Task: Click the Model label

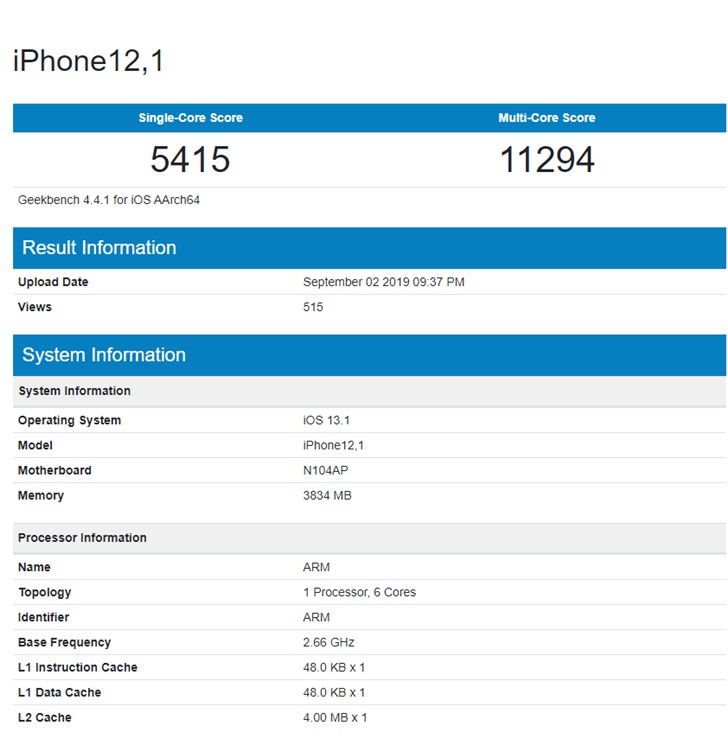Action: tap(35, 445)
